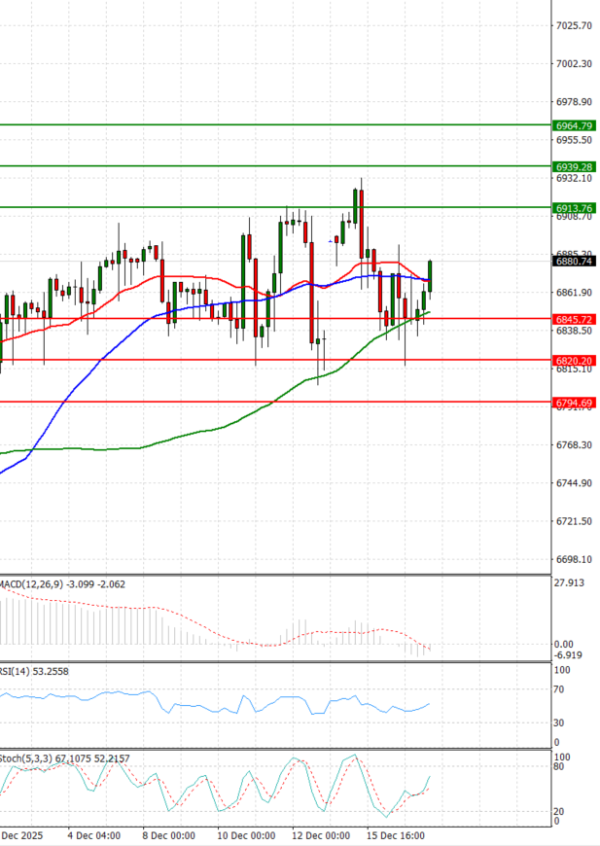The height and width of the screenshot is (846, 600).
Task: Click the 6845.72 red support price label
Action: (x=573, y=319)
